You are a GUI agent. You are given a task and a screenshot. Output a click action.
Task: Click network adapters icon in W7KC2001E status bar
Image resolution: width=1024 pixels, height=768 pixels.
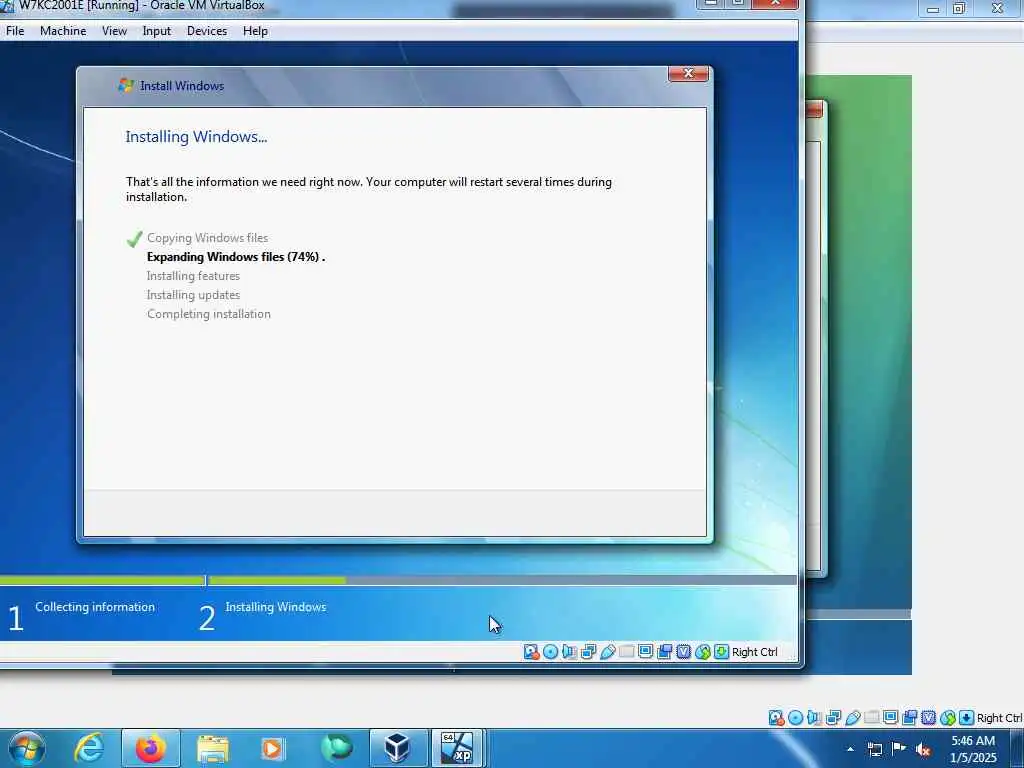tap(588, 652)
